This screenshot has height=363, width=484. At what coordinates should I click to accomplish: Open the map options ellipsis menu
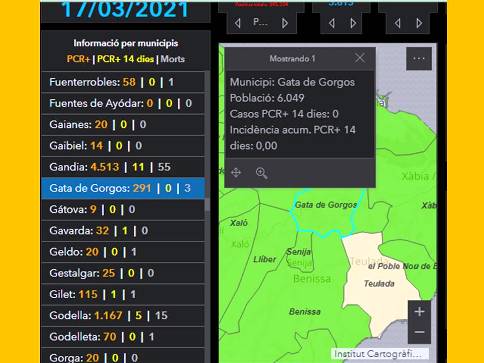(419, 59)
